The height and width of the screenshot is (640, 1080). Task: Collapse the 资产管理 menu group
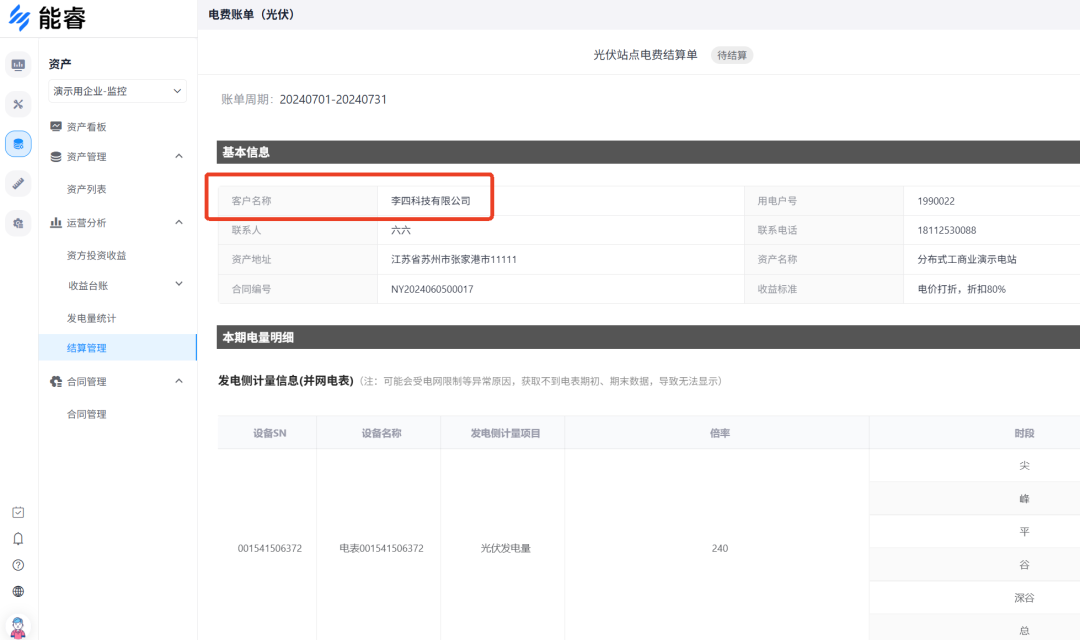[179, 156]
